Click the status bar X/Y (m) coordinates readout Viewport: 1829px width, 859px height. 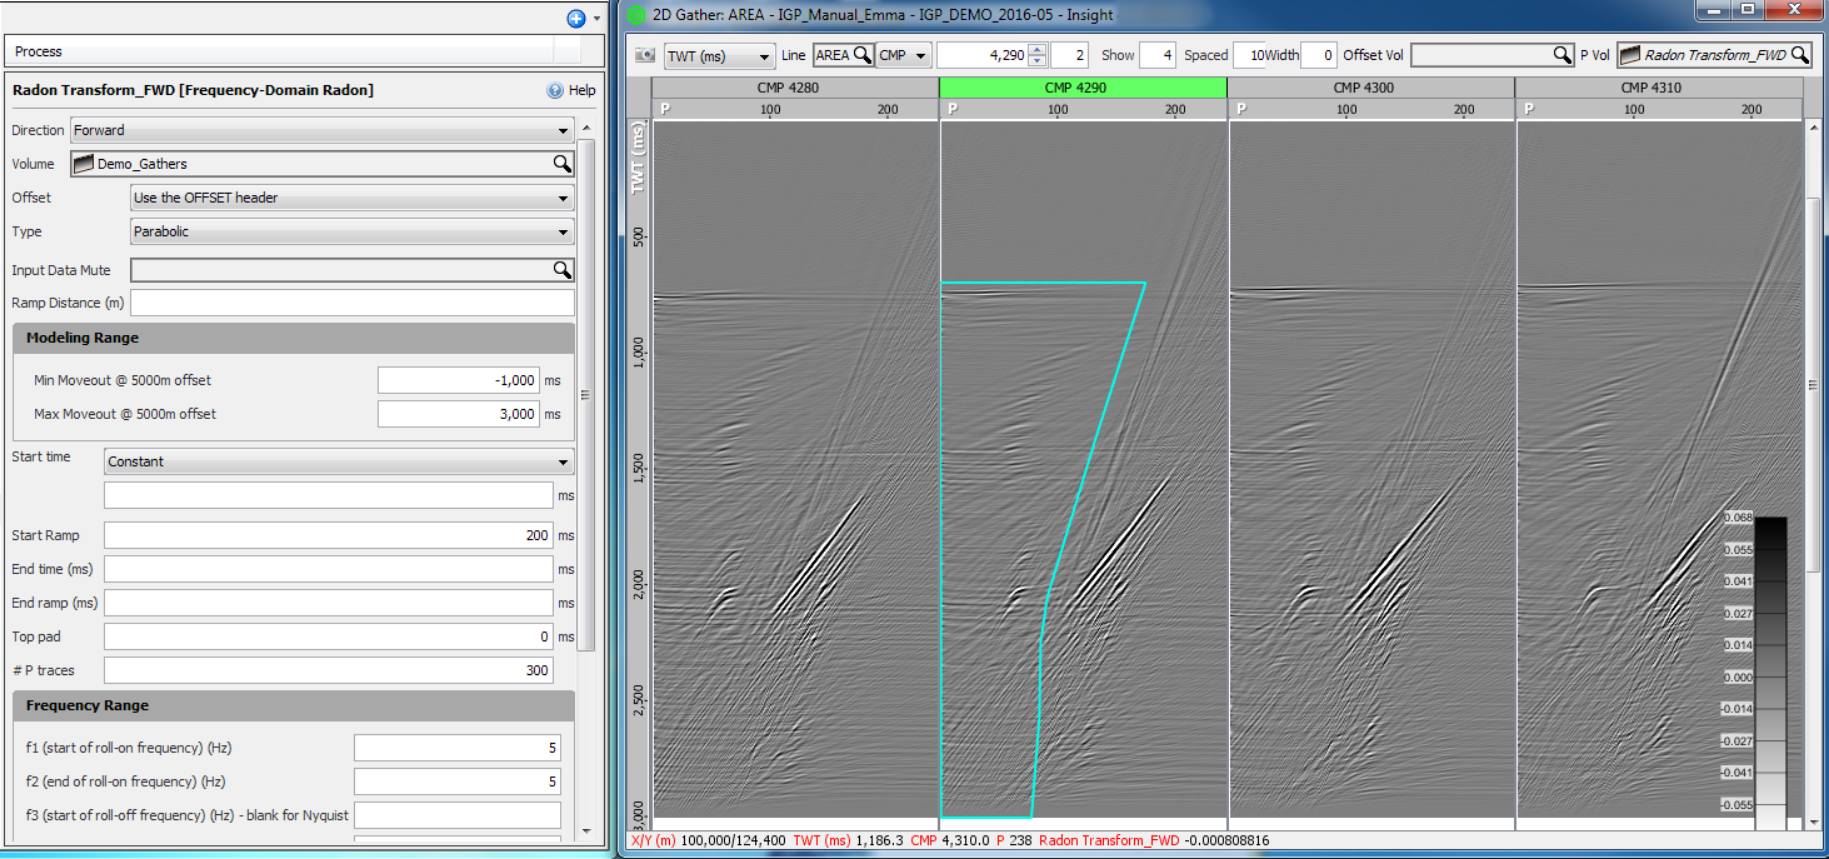coord(708,841)
